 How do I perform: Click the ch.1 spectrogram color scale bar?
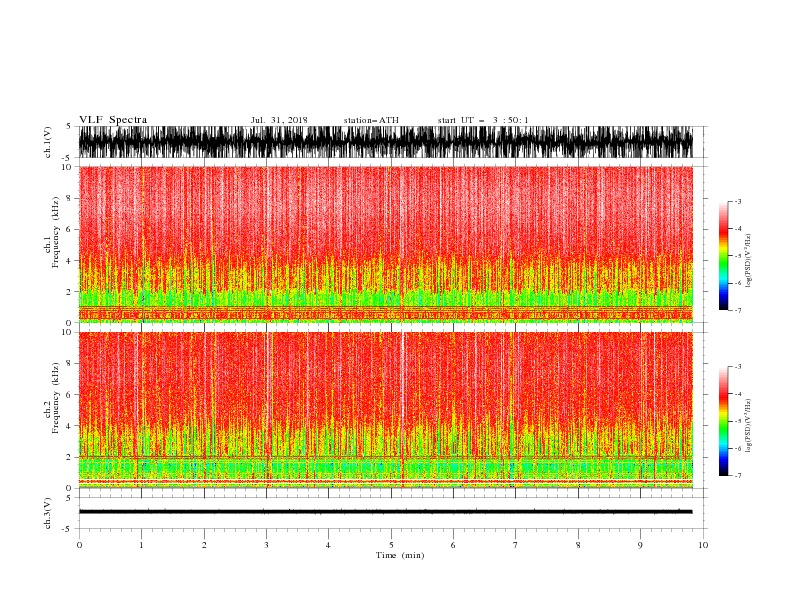tap(723, 256)
